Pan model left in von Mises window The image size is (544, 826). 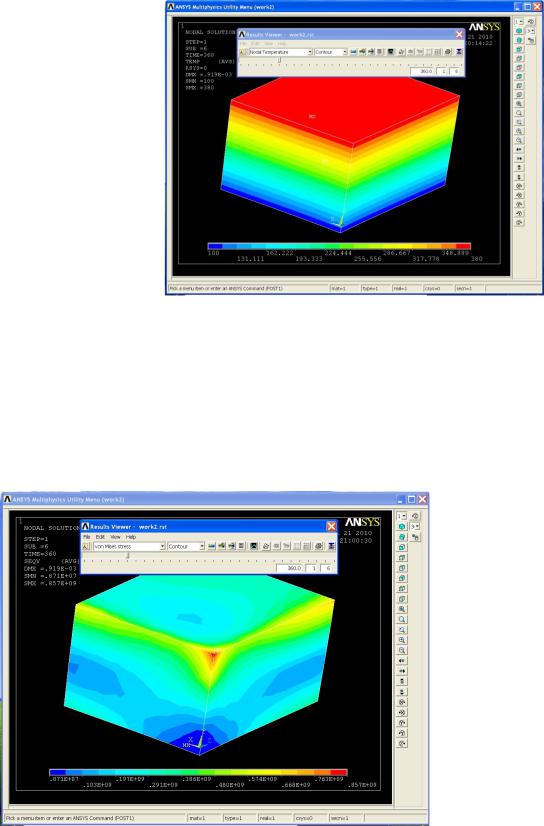tap(402, 661)
